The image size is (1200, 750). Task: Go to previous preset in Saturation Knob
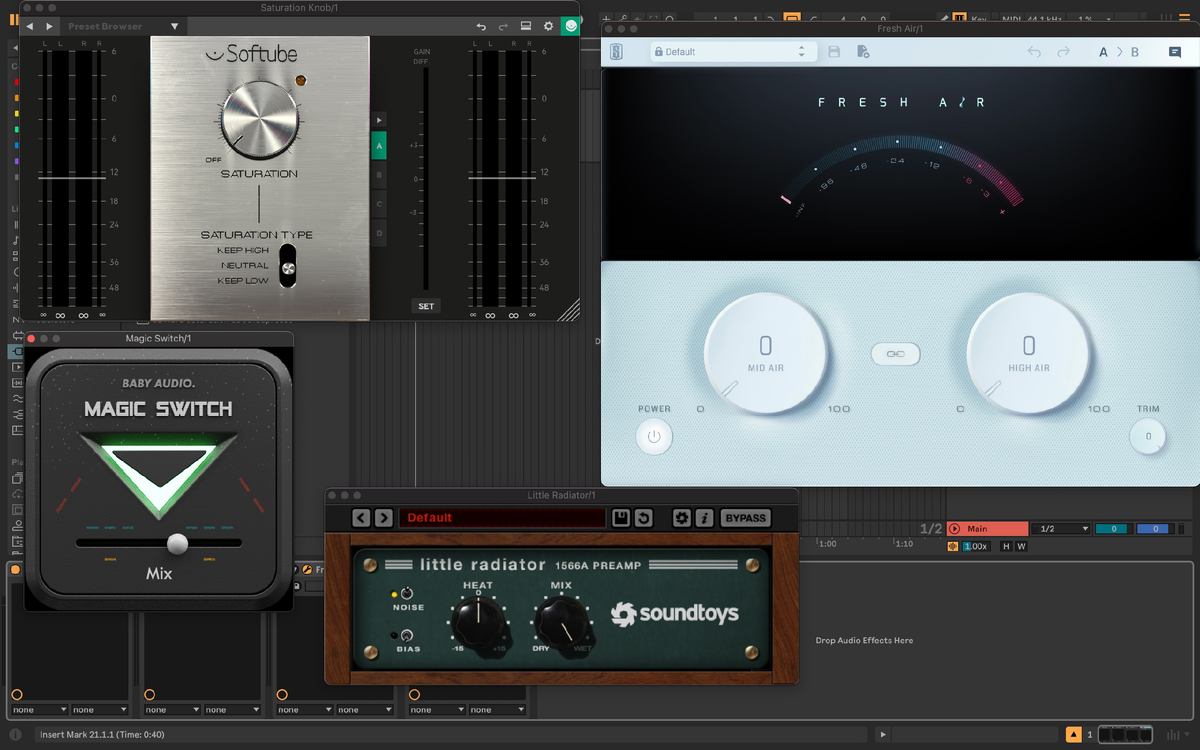(30, 26)
